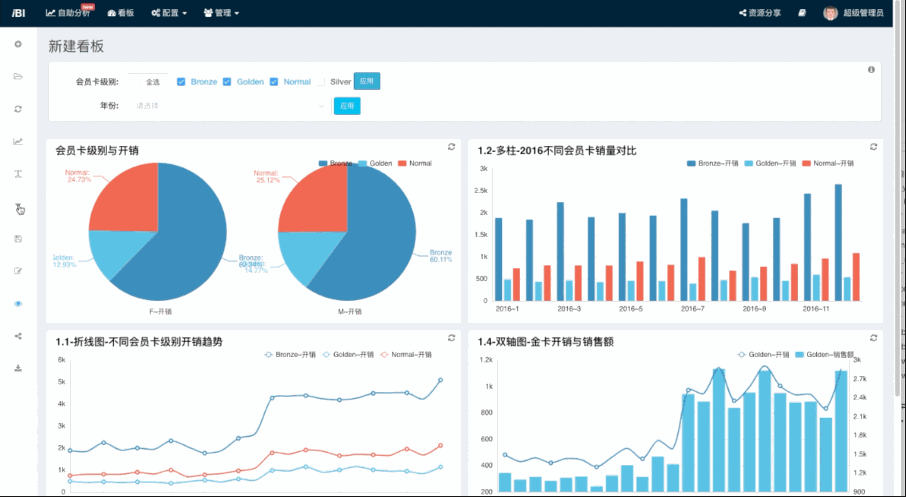Uncheck the Bronze checkbox
Viewport: 906px width, 497px height.
point(181,82)
